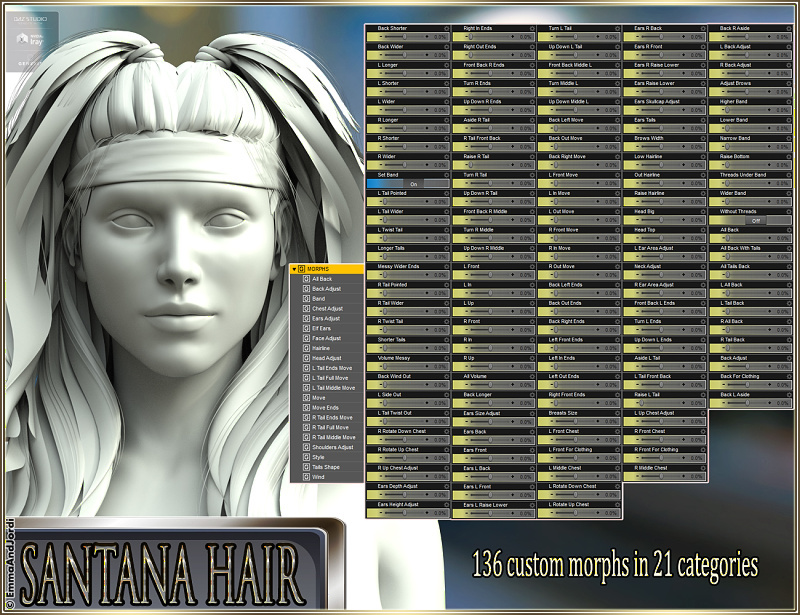Select the Face Adjust category
The image size is (800, 615).
click(x=327, y=338)
